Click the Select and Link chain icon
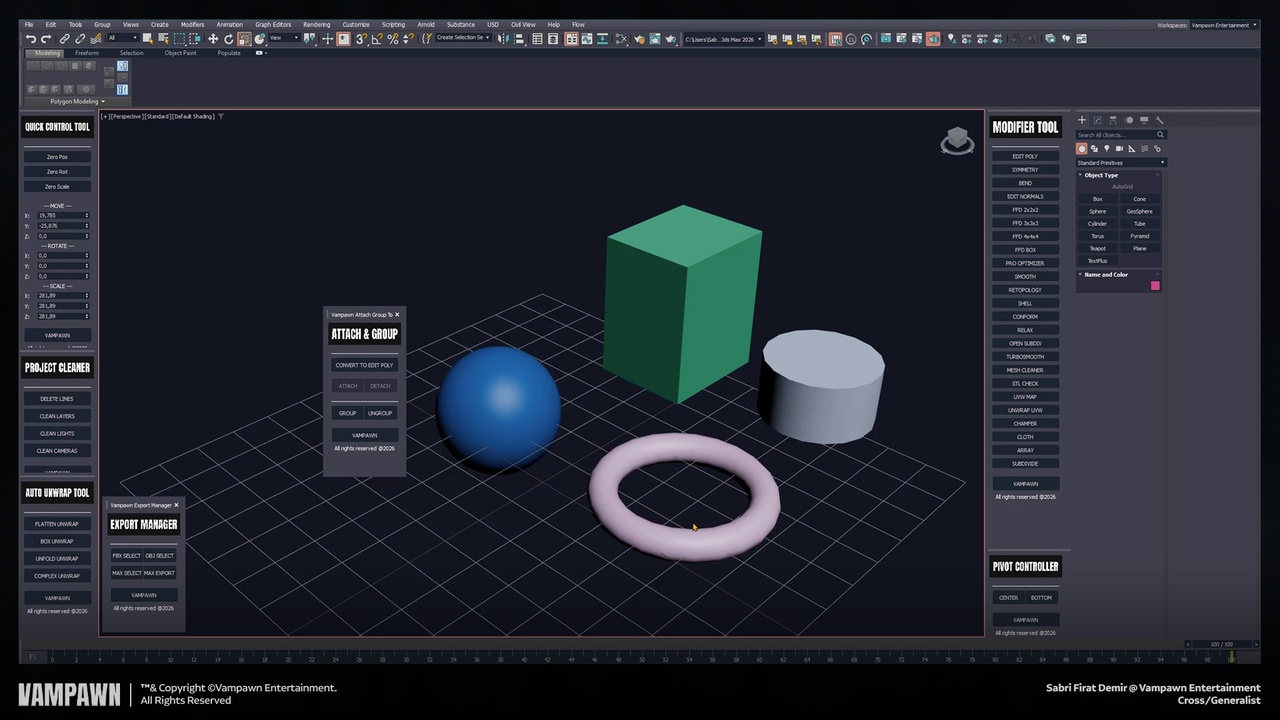The image size is (1280, 720). pyautogui.click(x=64, y=38)
